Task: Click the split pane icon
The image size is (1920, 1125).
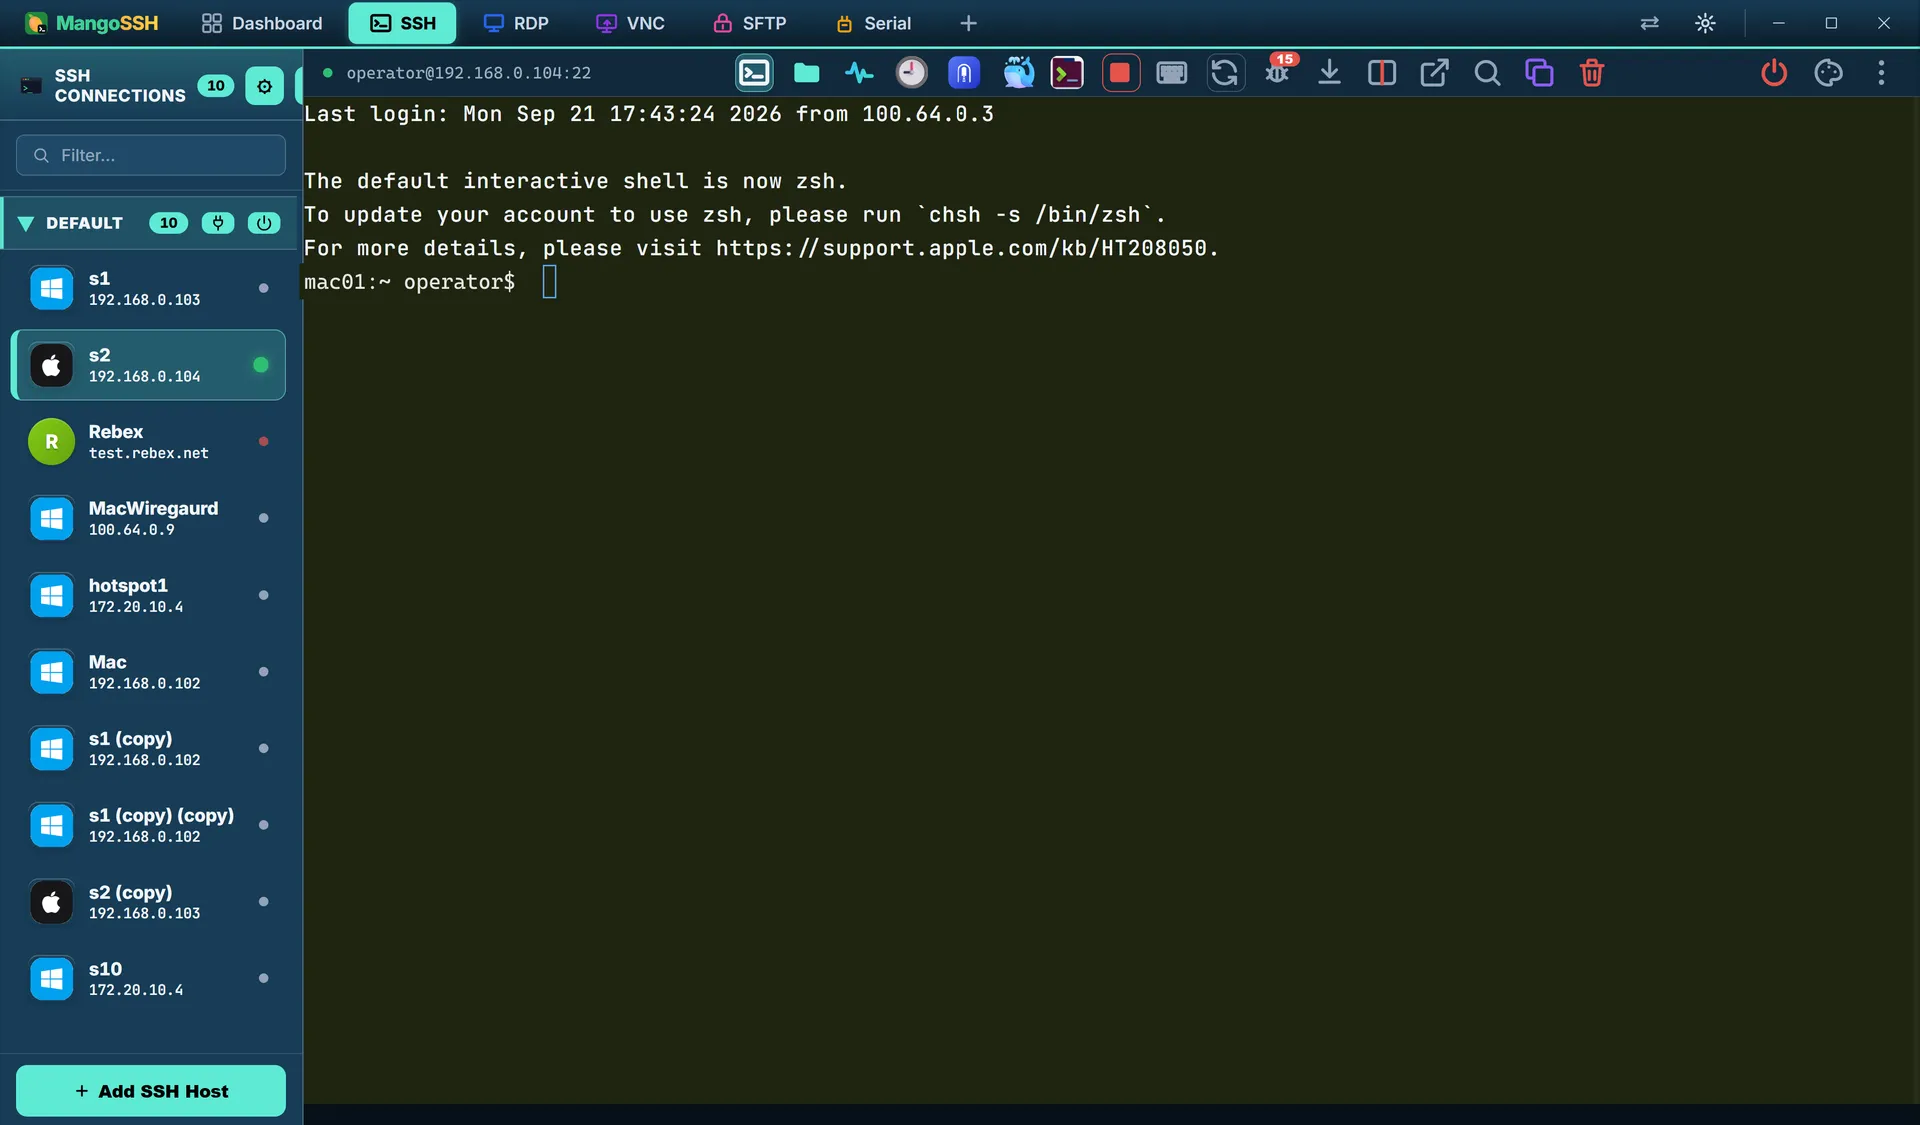Action: [1382, 73]
